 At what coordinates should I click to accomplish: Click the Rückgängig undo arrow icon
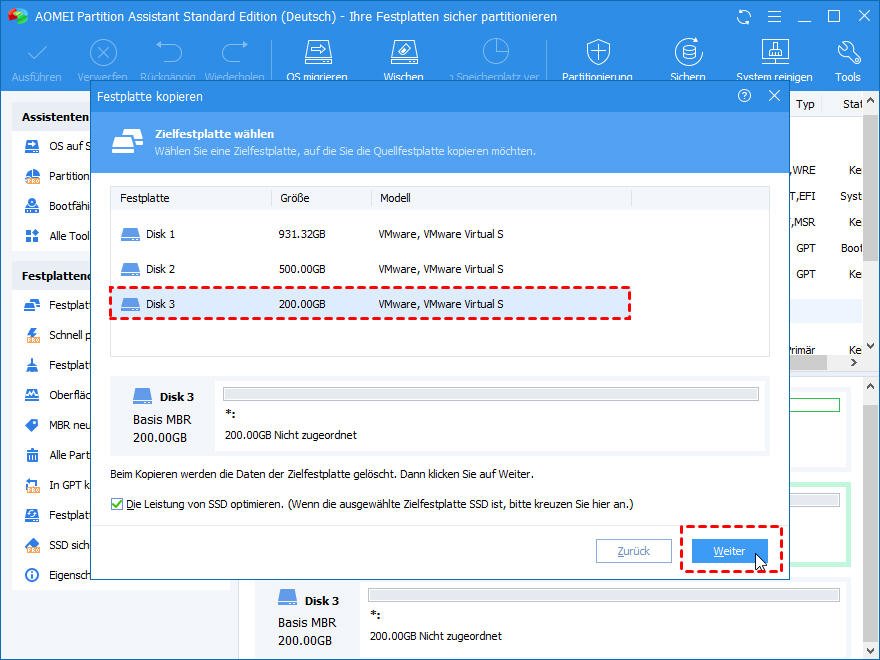point(168,53)
